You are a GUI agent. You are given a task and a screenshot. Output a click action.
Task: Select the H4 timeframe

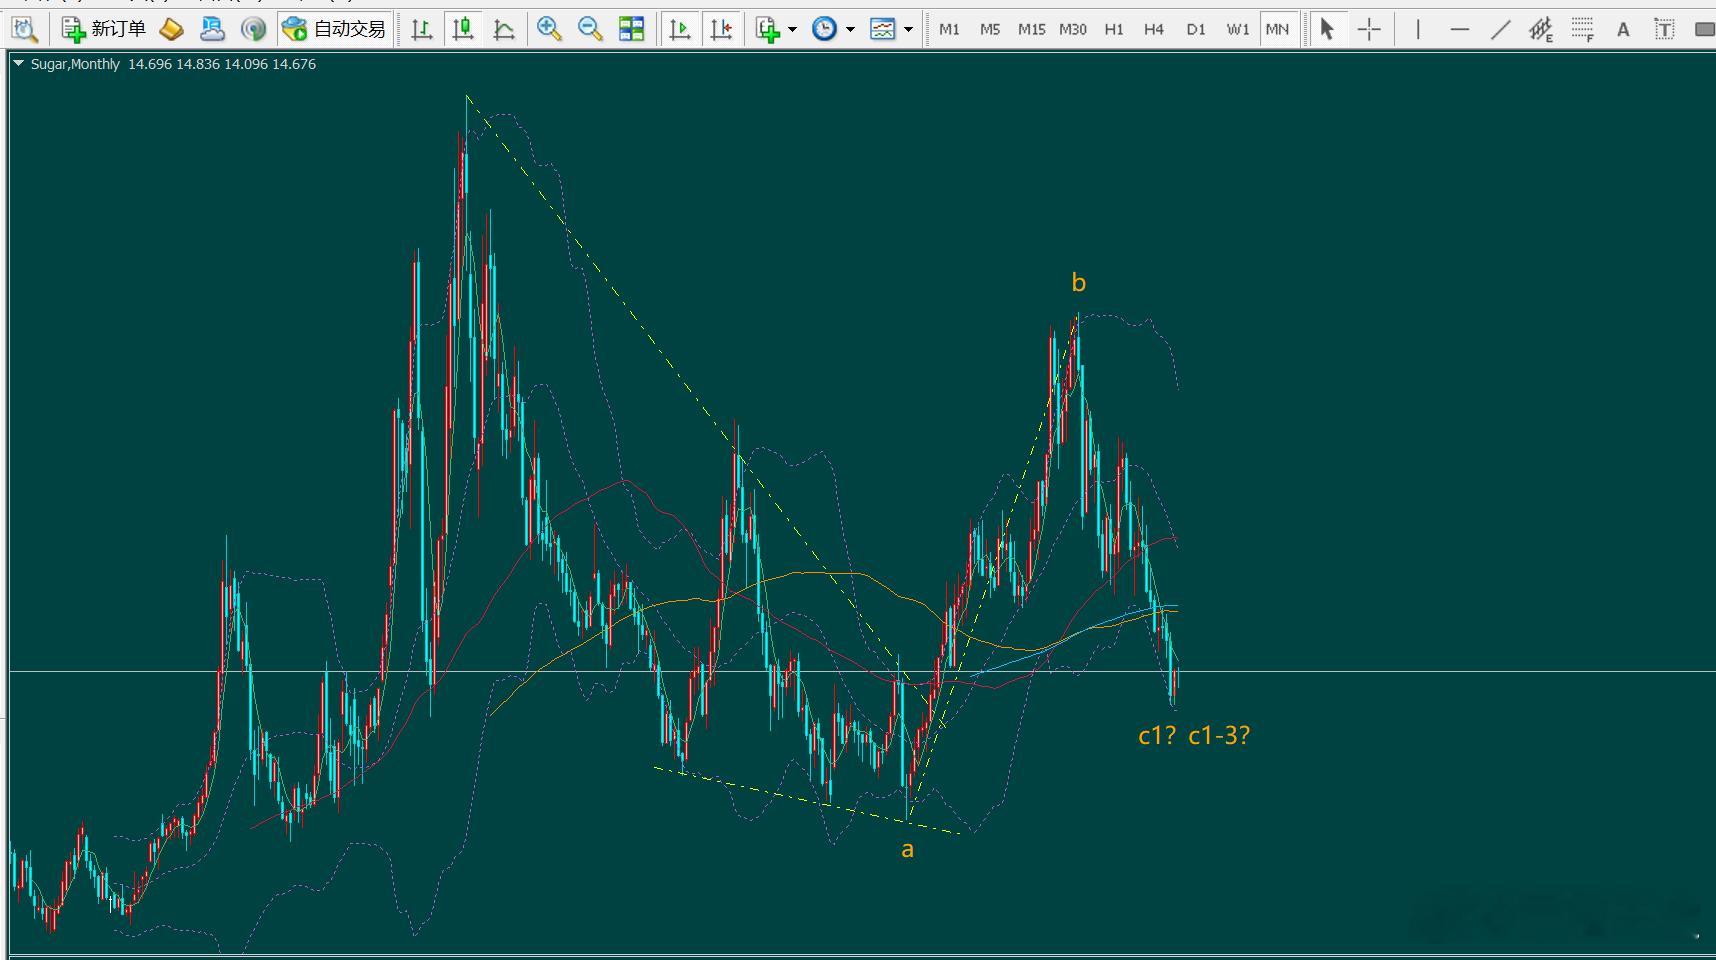(1154, 29)
